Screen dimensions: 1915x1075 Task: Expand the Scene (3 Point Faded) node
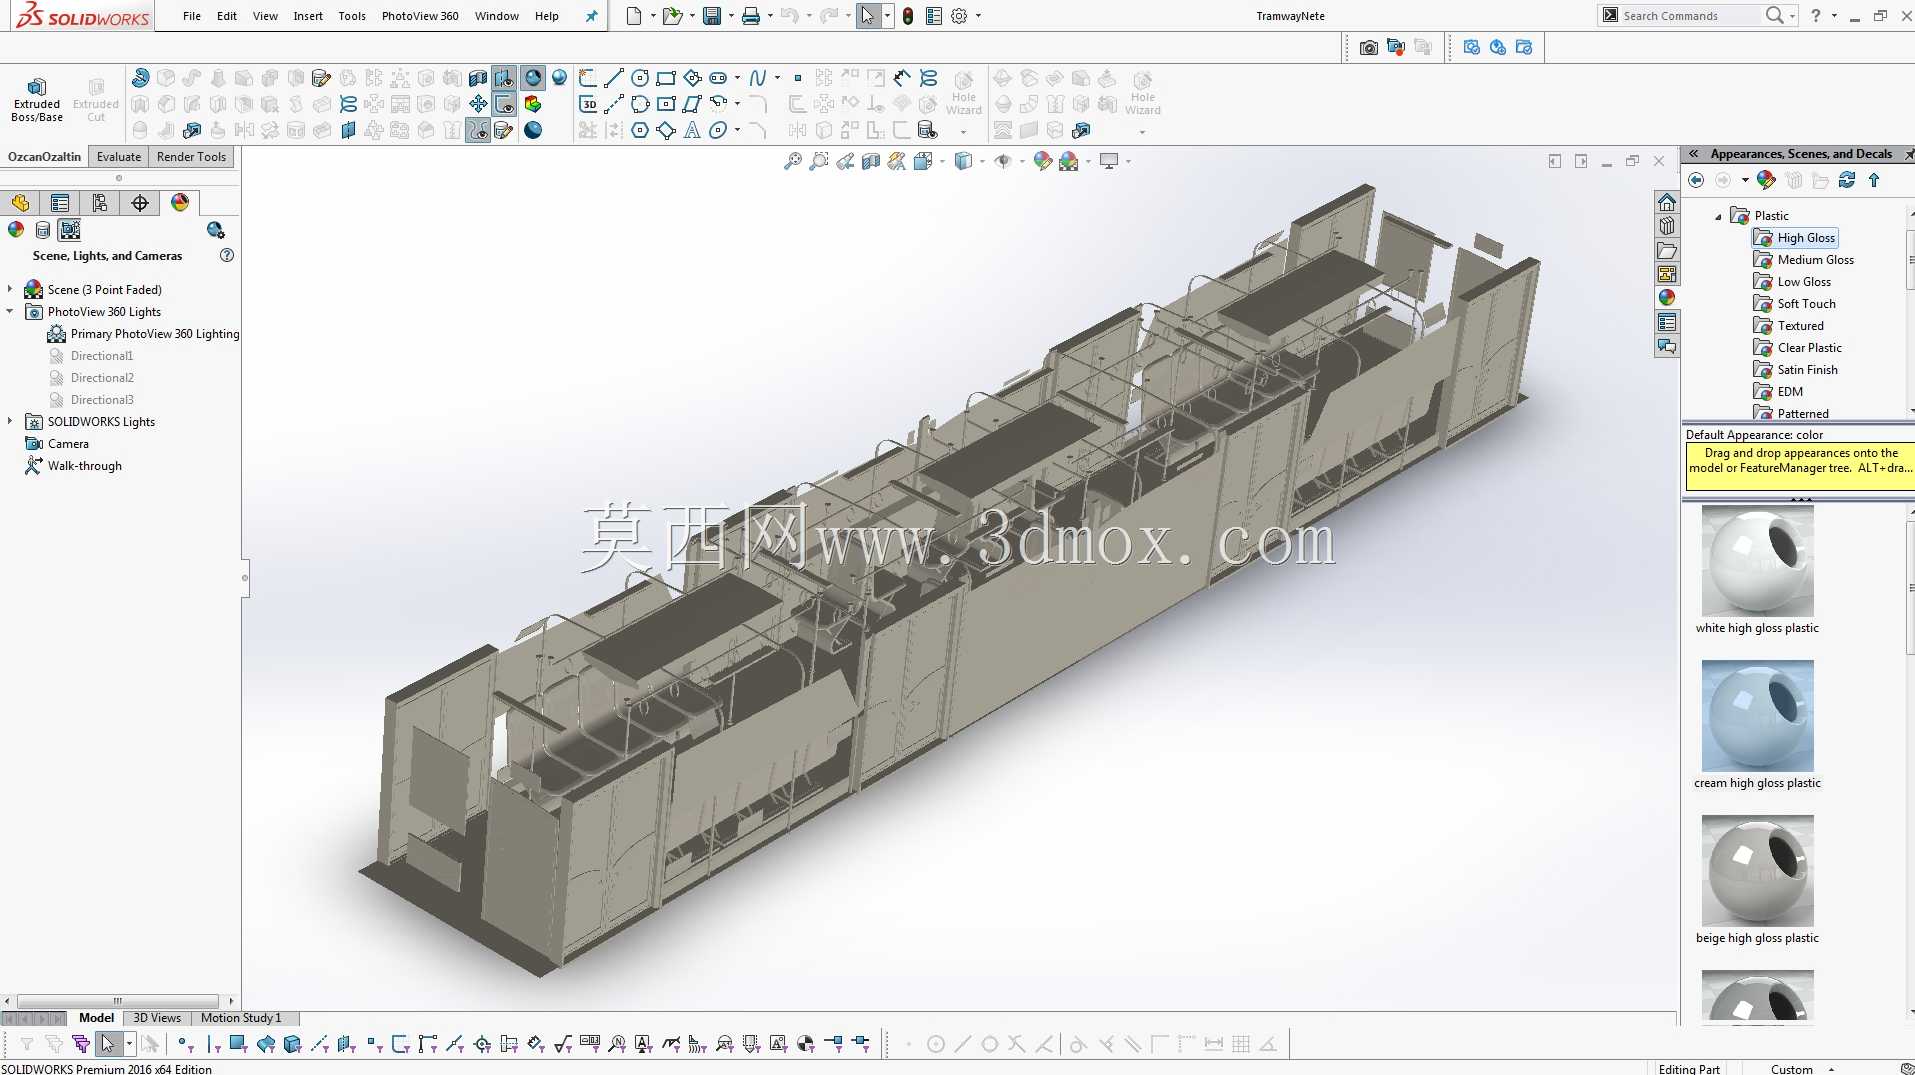point(10,289)
